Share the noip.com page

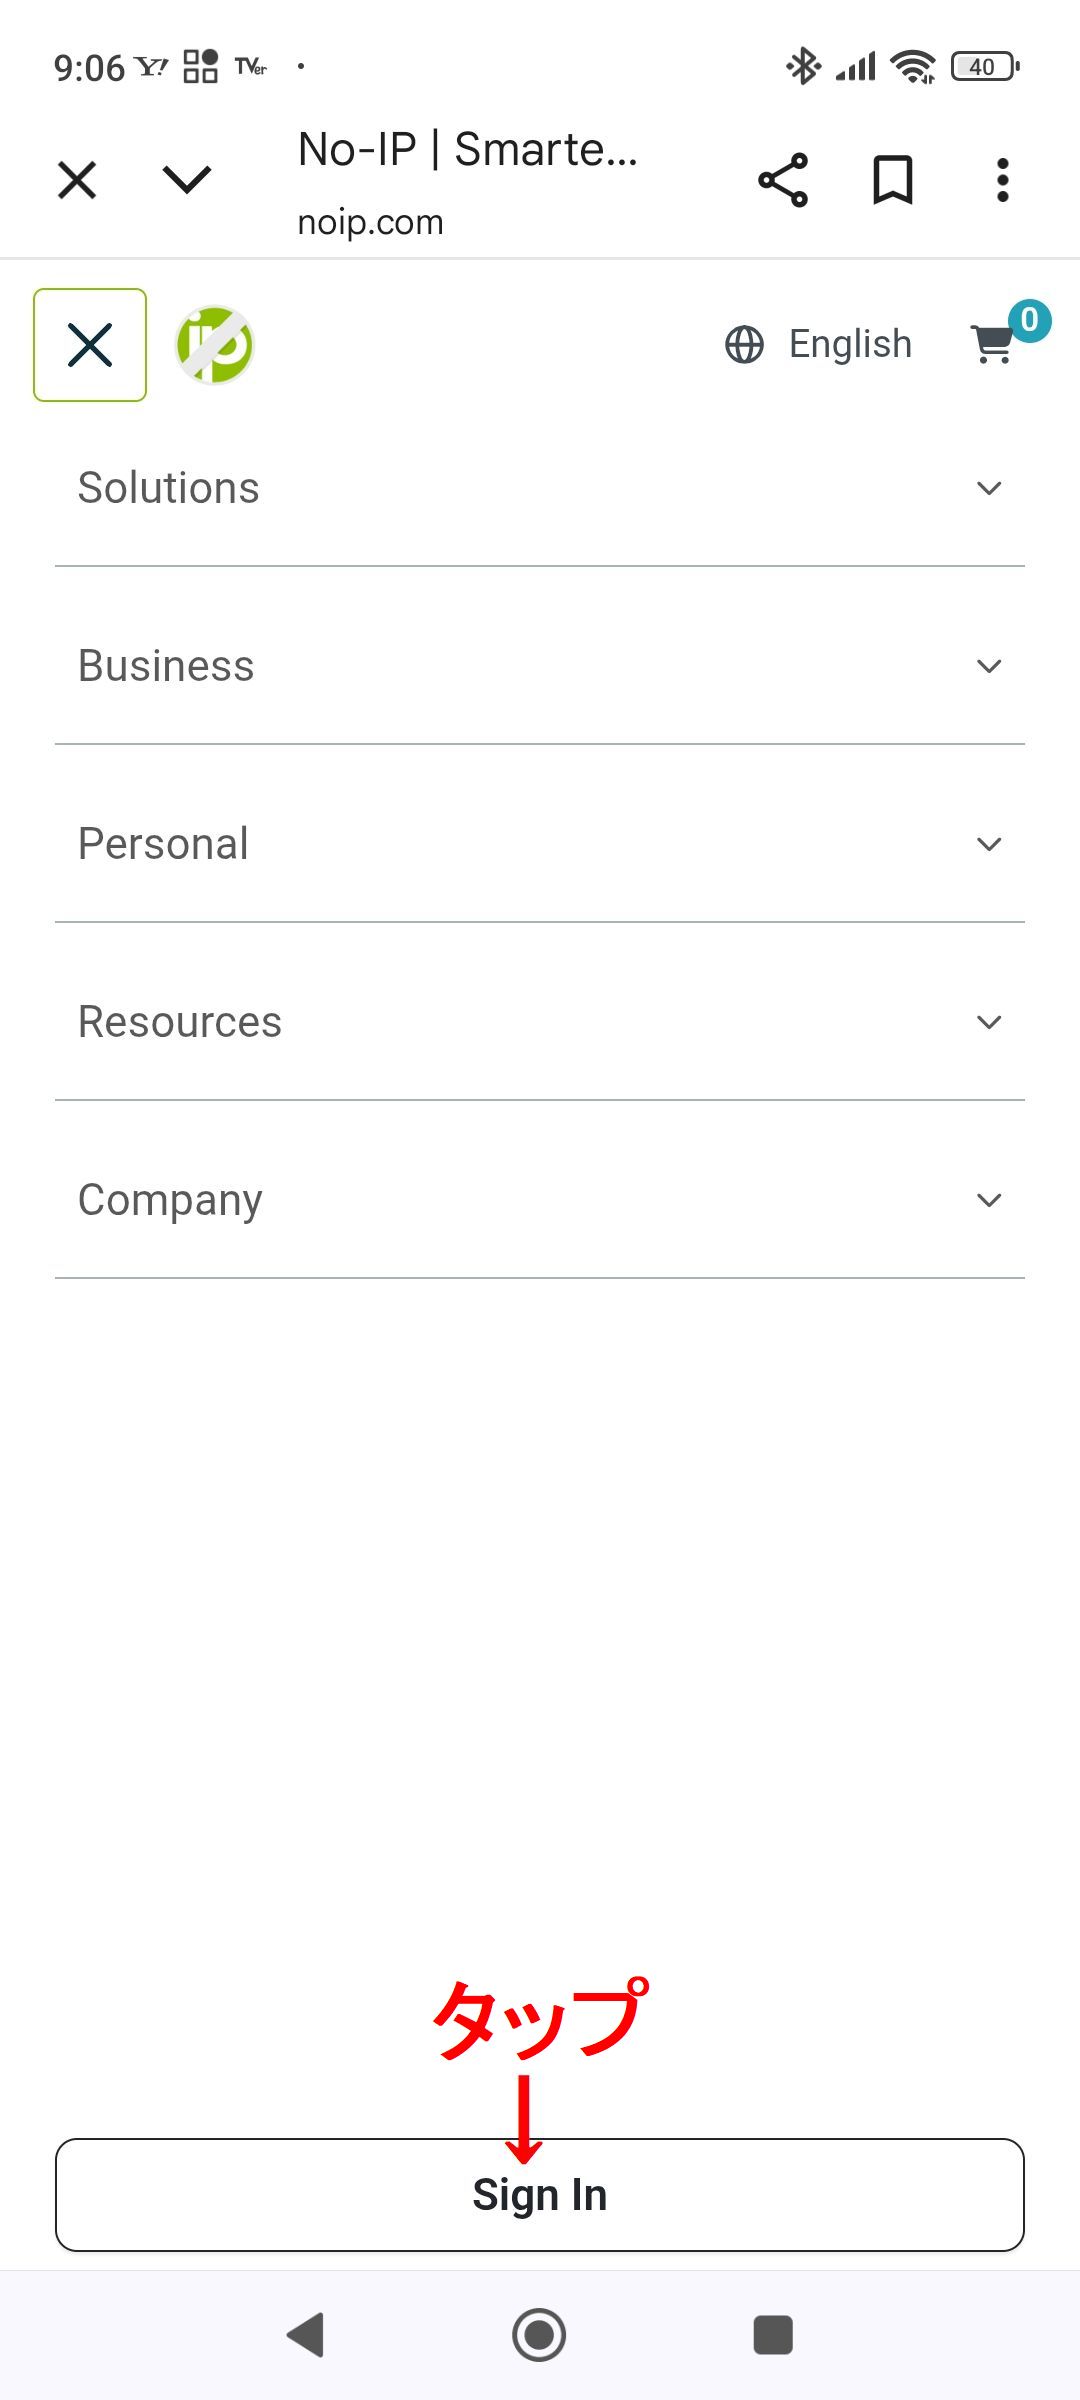[x=783, y=180]
